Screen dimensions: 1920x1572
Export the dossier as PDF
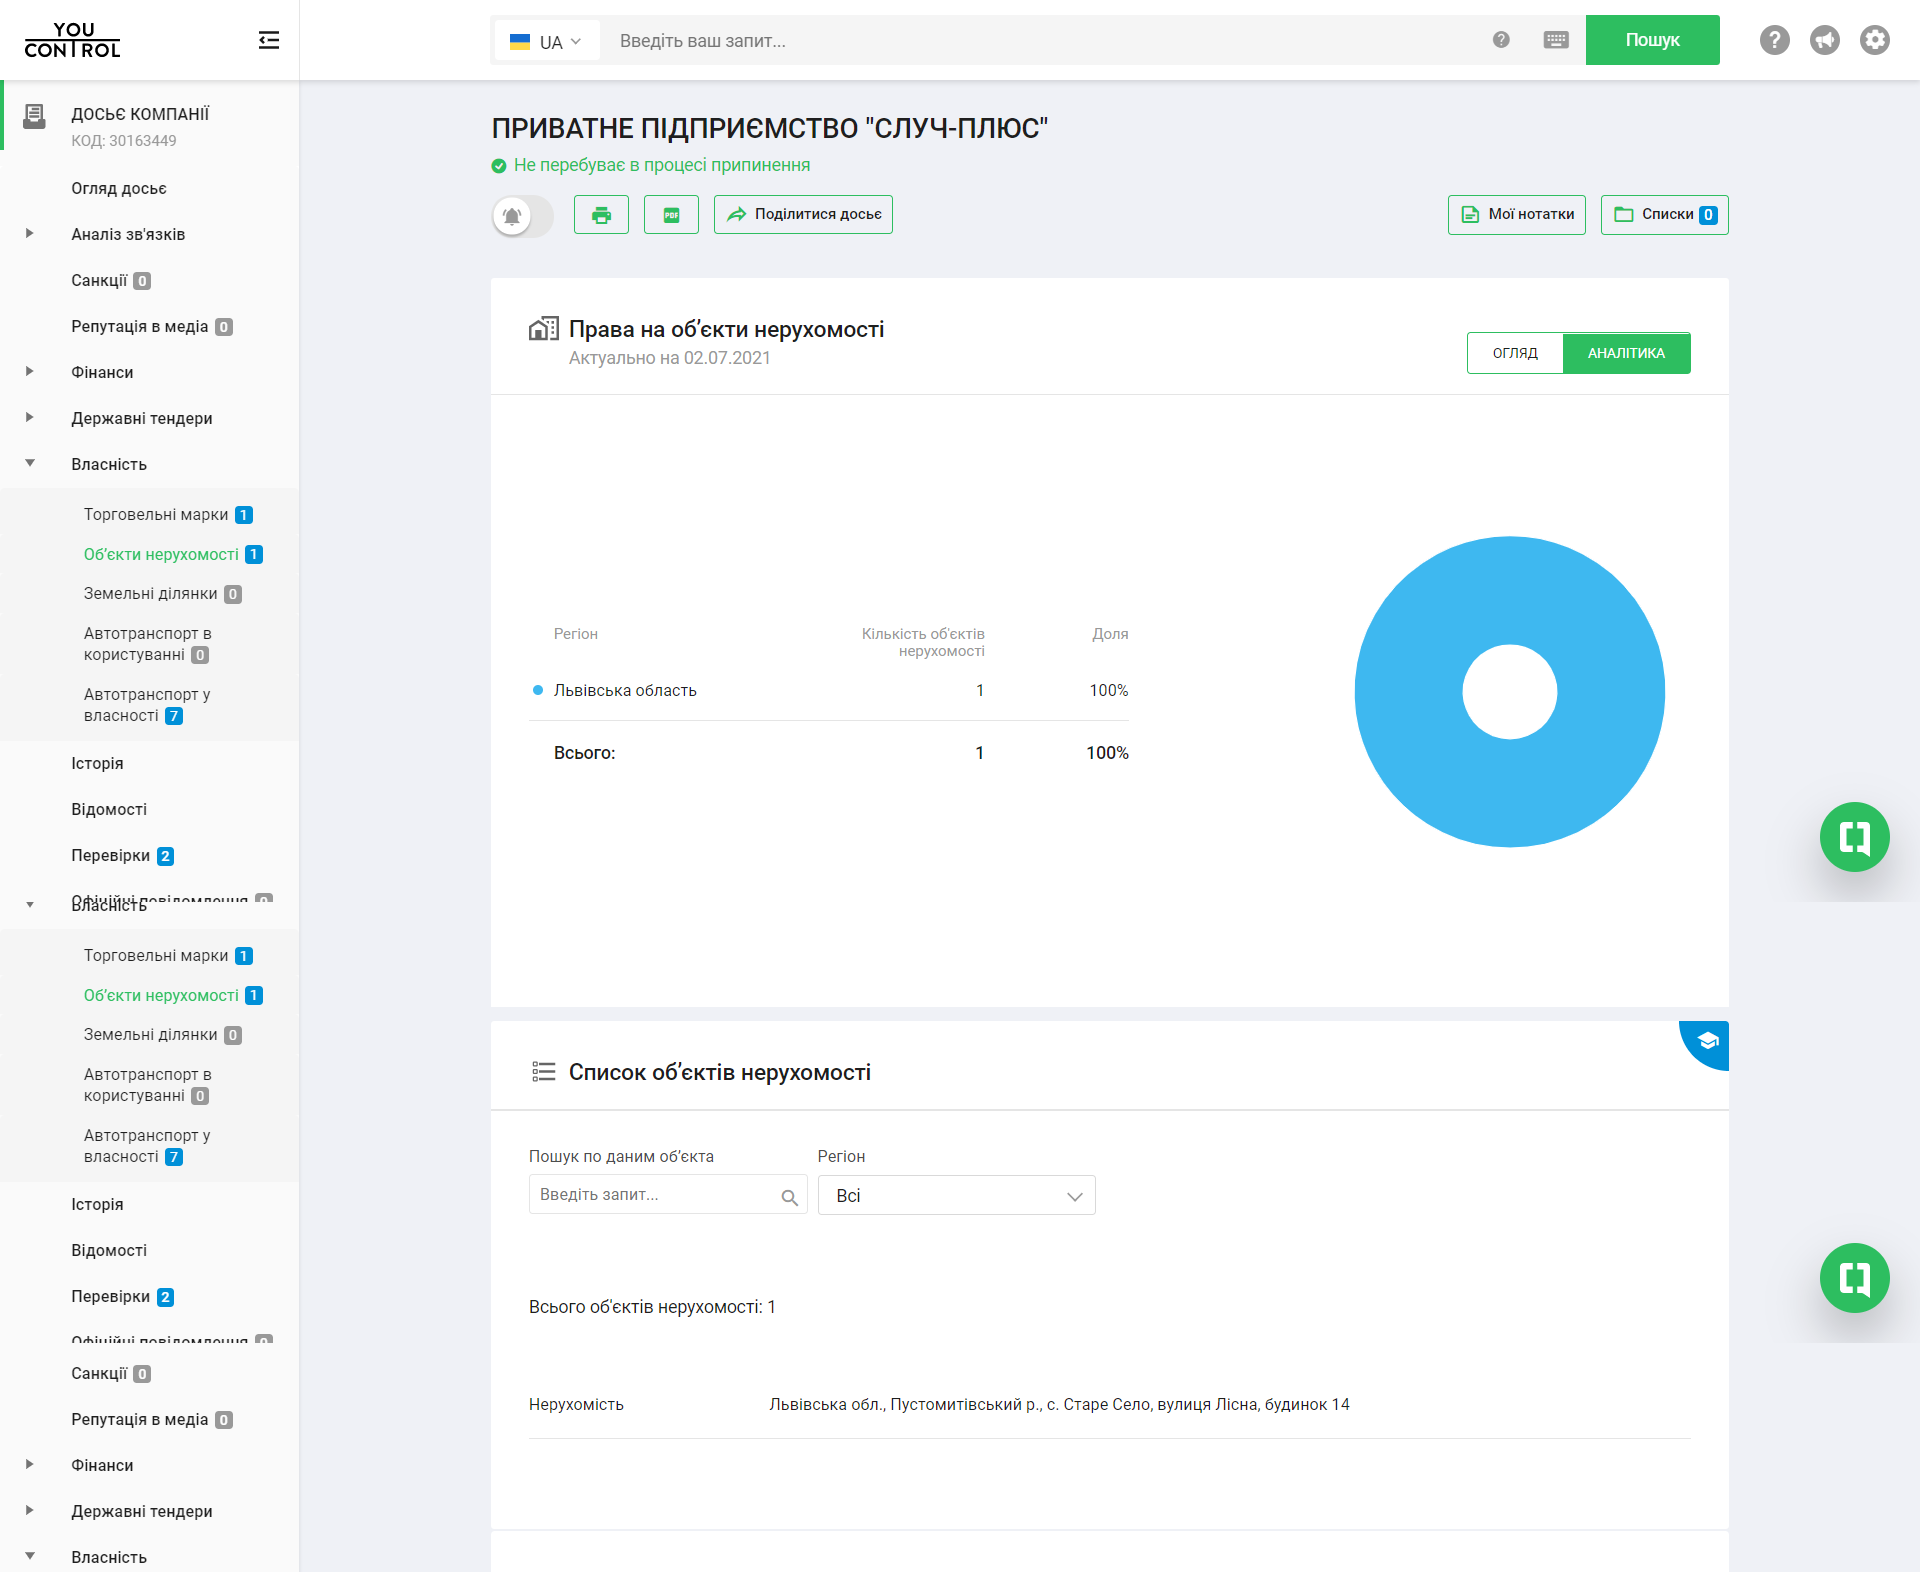click(x=671, y=215)
